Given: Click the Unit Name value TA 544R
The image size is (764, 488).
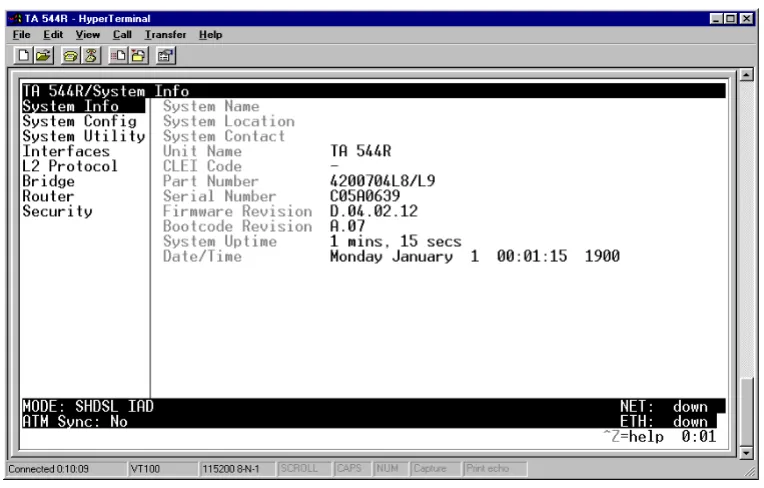Looking at the screenshot, I should (x=361, y=151).
